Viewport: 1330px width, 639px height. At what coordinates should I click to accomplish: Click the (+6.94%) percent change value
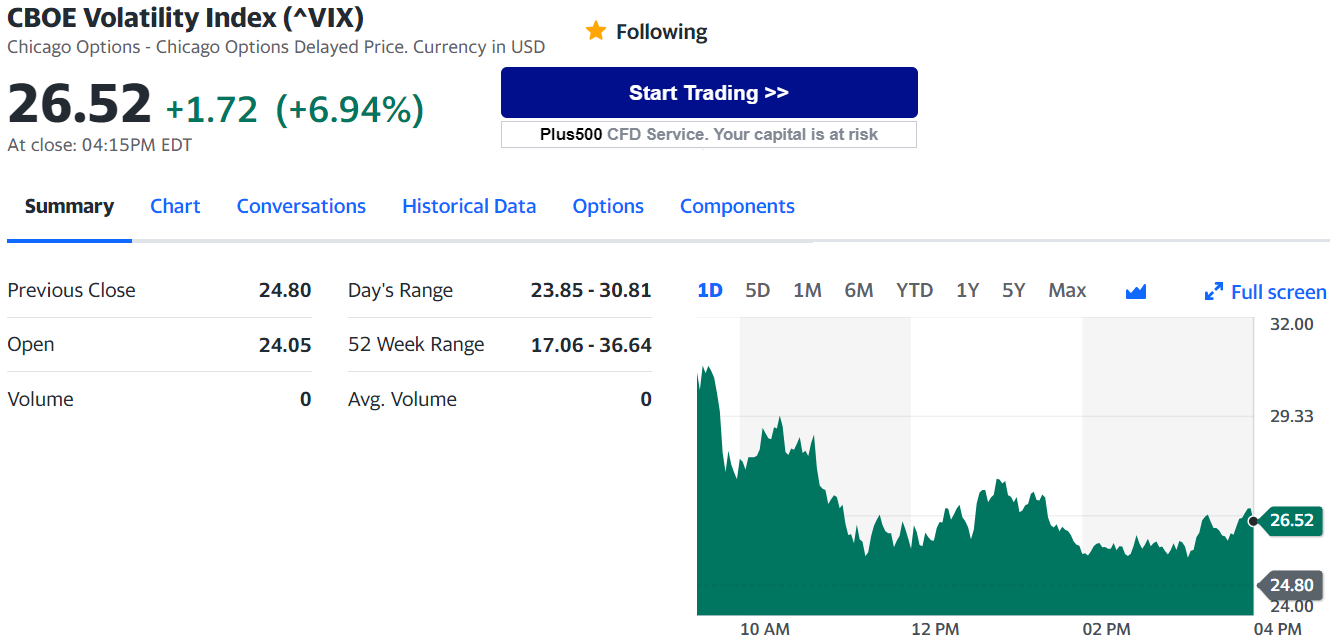pos(350,109)
